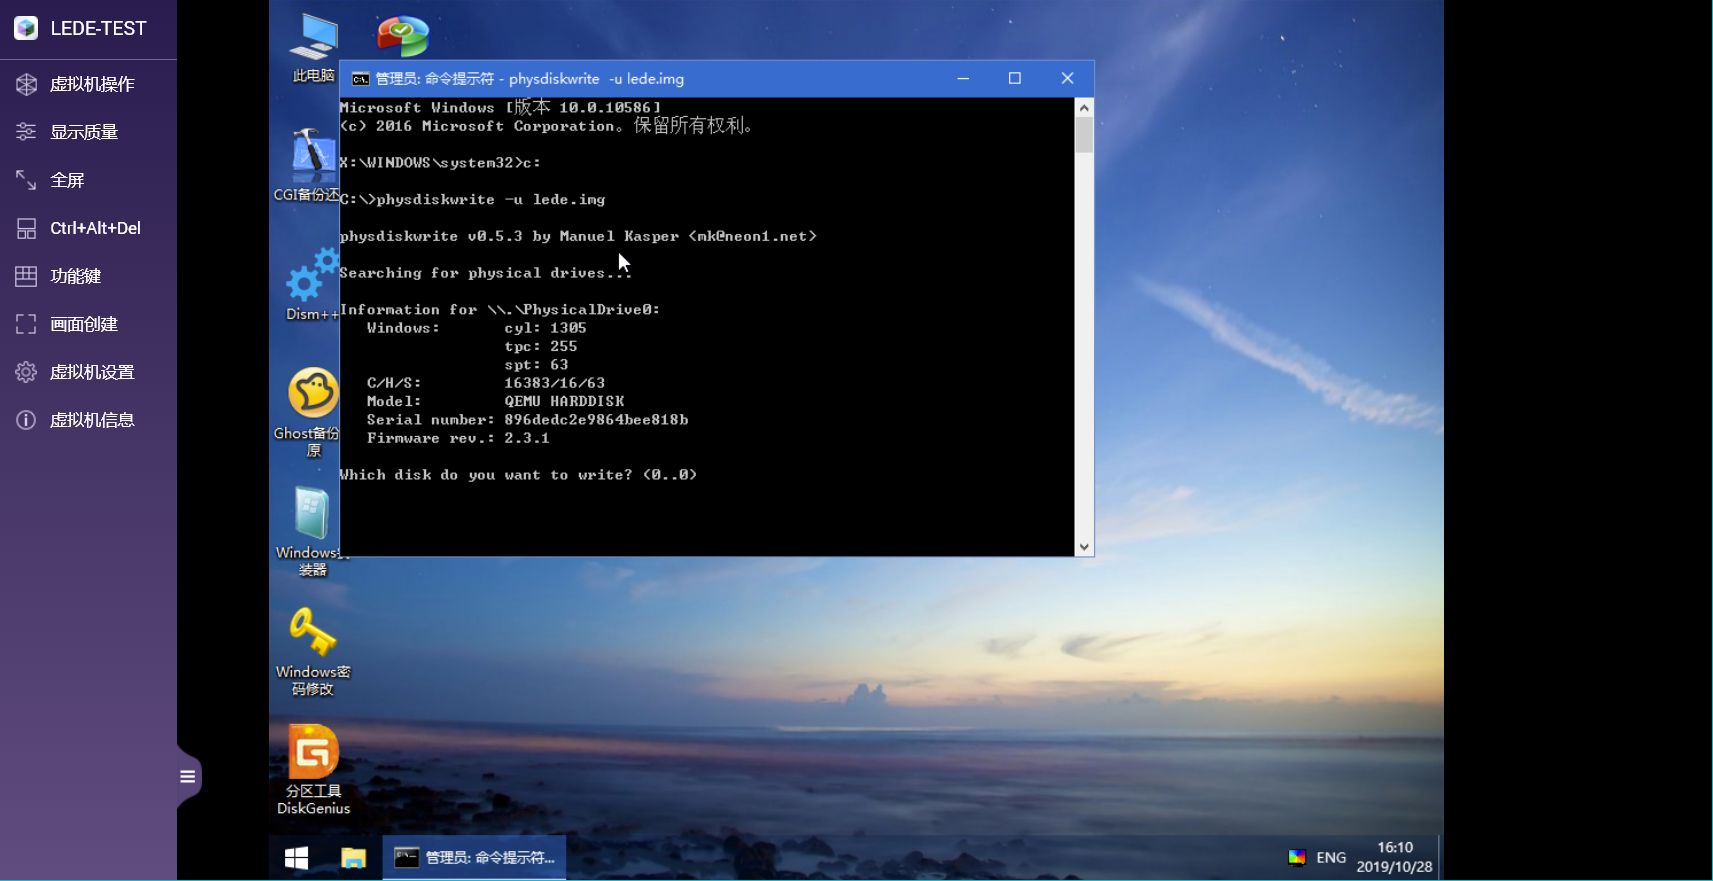The image size is (1713, 881).
Task: Click the 虚拟机操作 cube icon
Action: [26, 84]
